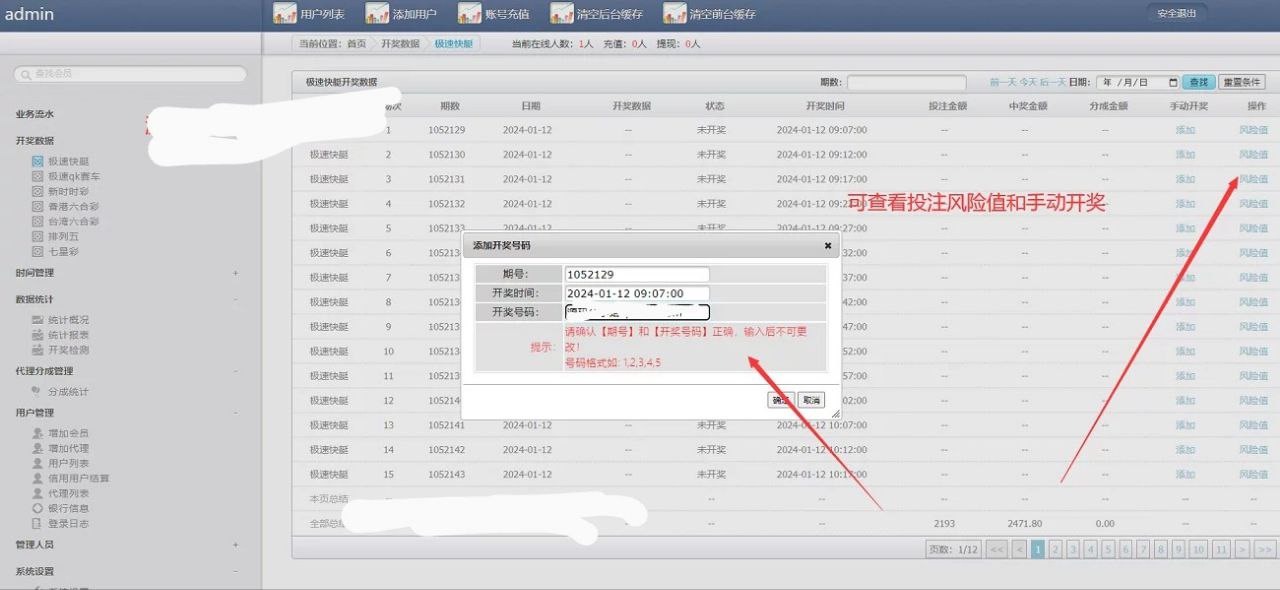Click the 用户列表 toolbar icon
The image size is (1280, 590).
tap(286, 14)
